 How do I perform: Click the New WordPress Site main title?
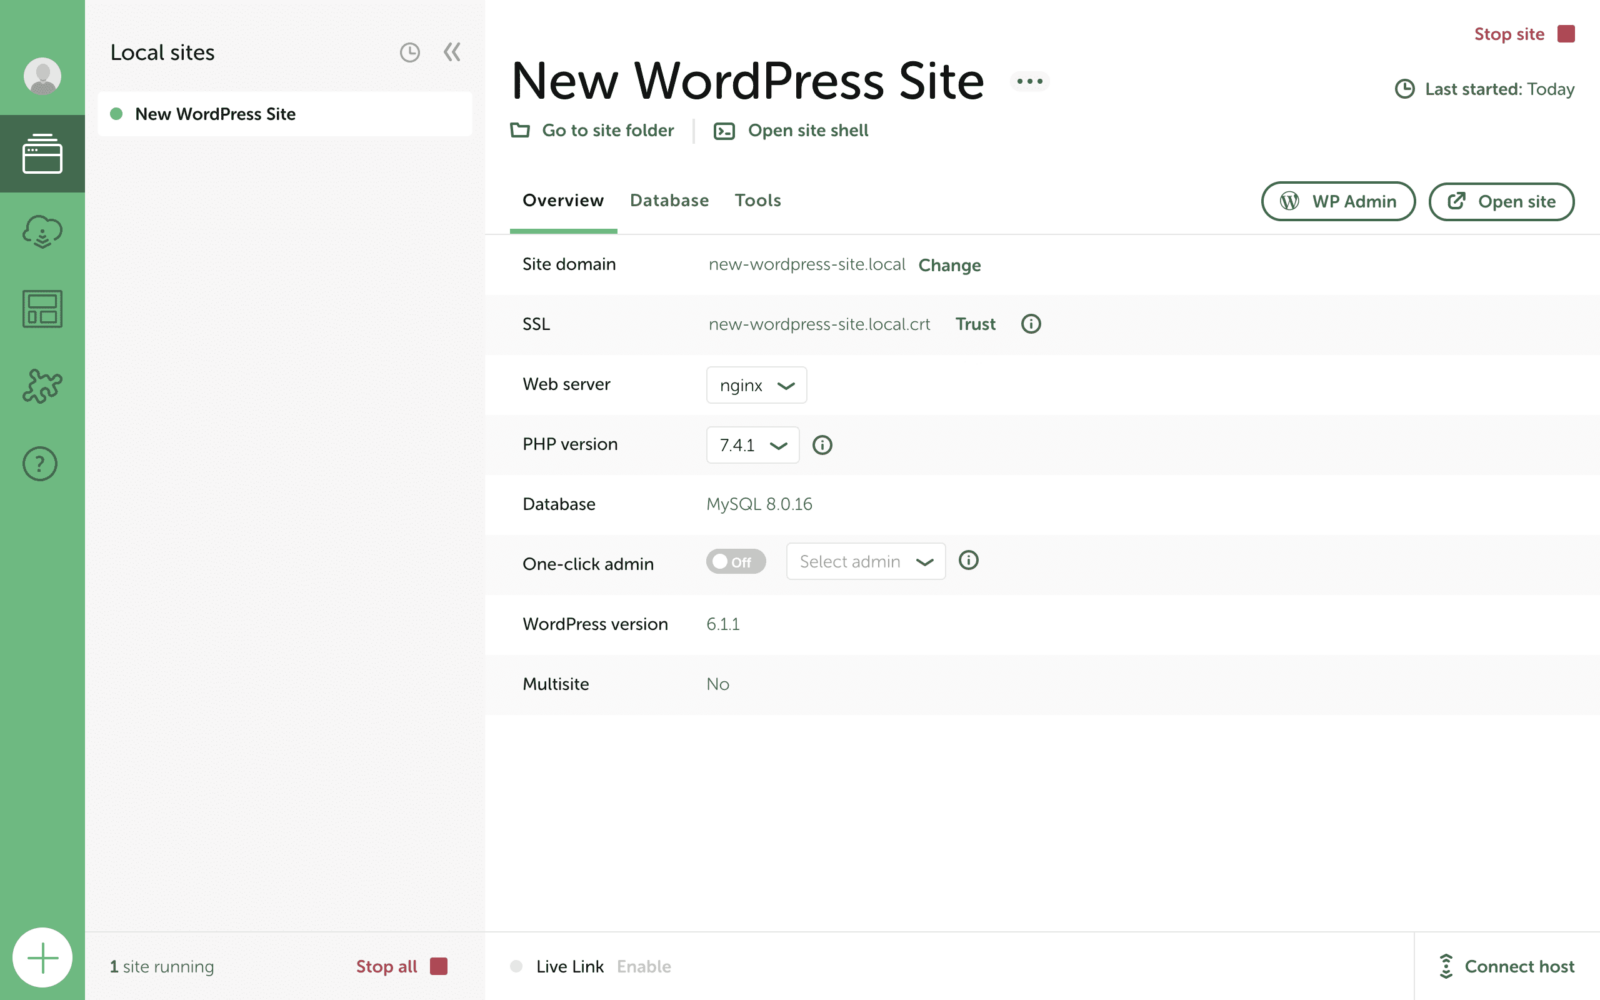748,81
